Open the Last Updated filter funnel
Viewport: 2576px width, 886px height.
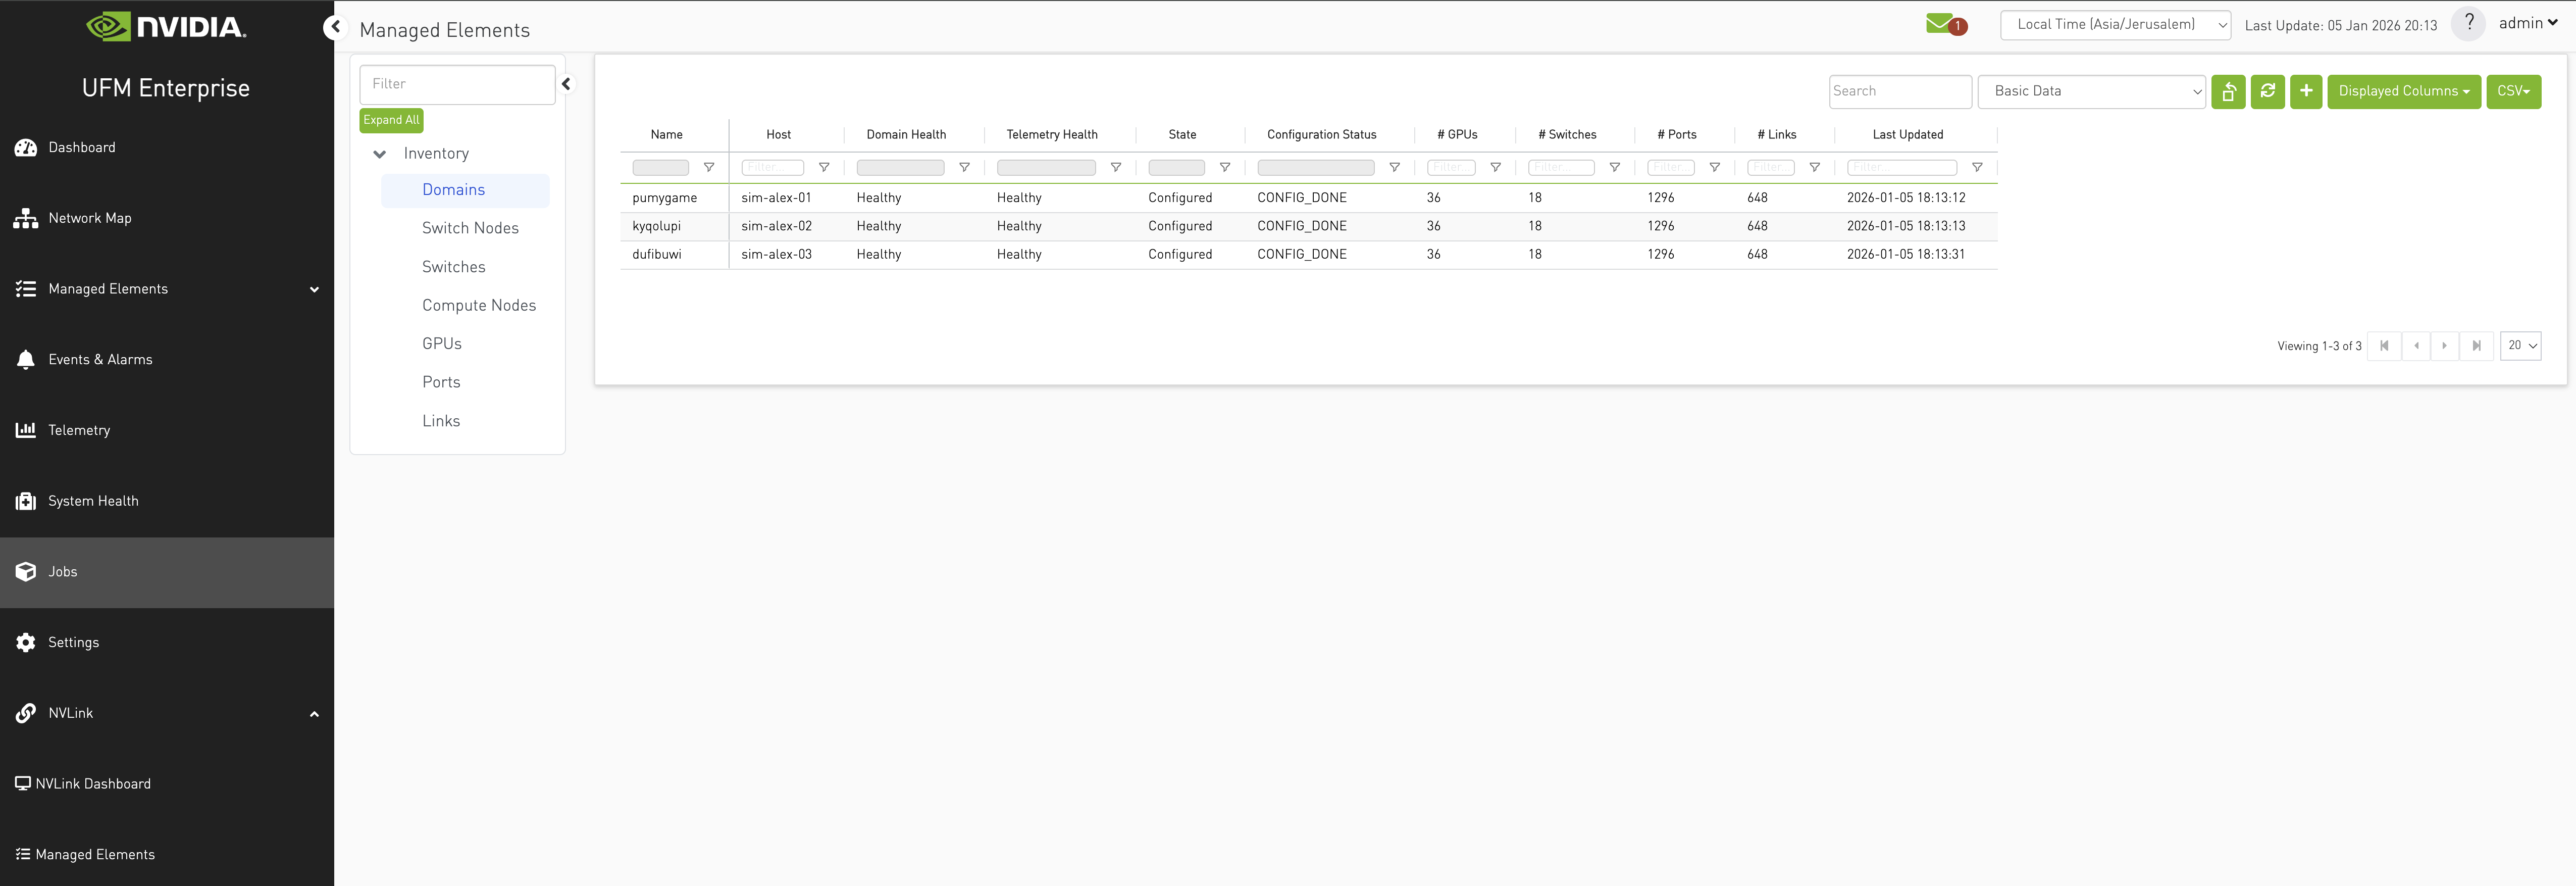pos(1977,168)
